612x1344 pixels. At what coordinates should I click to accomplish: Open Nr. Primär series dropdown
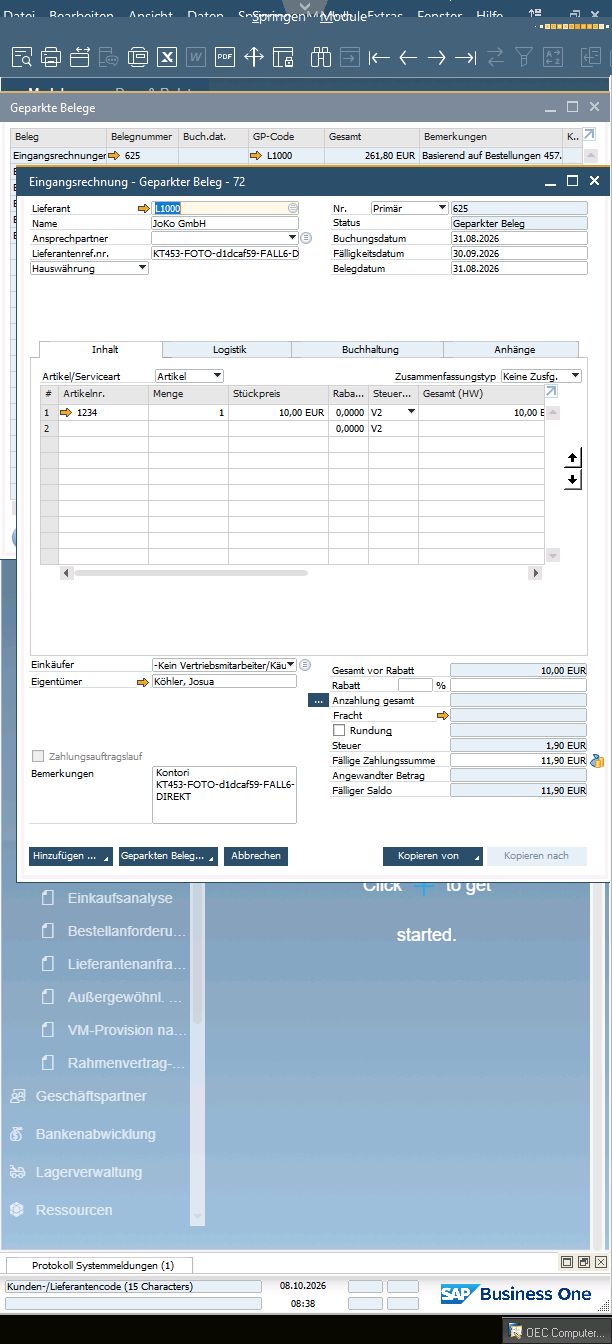click(x=442, y=208)
